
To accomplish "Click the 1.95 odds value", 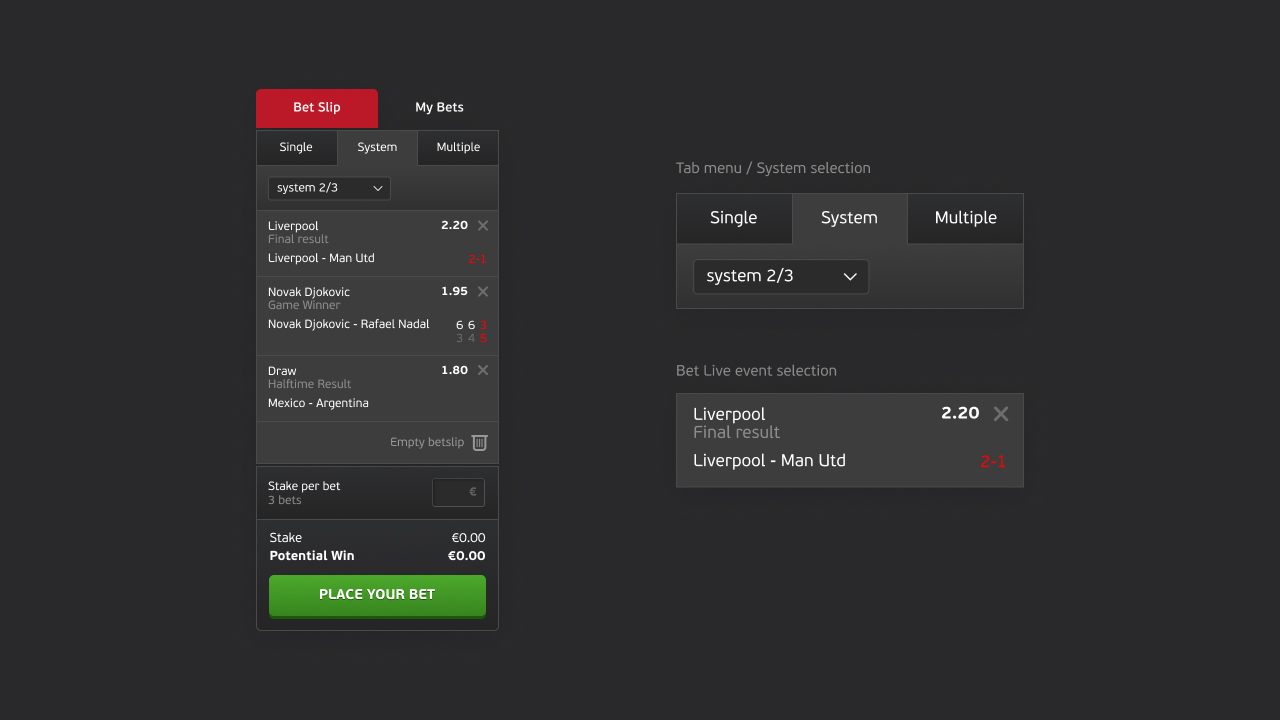I will [x=454, y=292].
